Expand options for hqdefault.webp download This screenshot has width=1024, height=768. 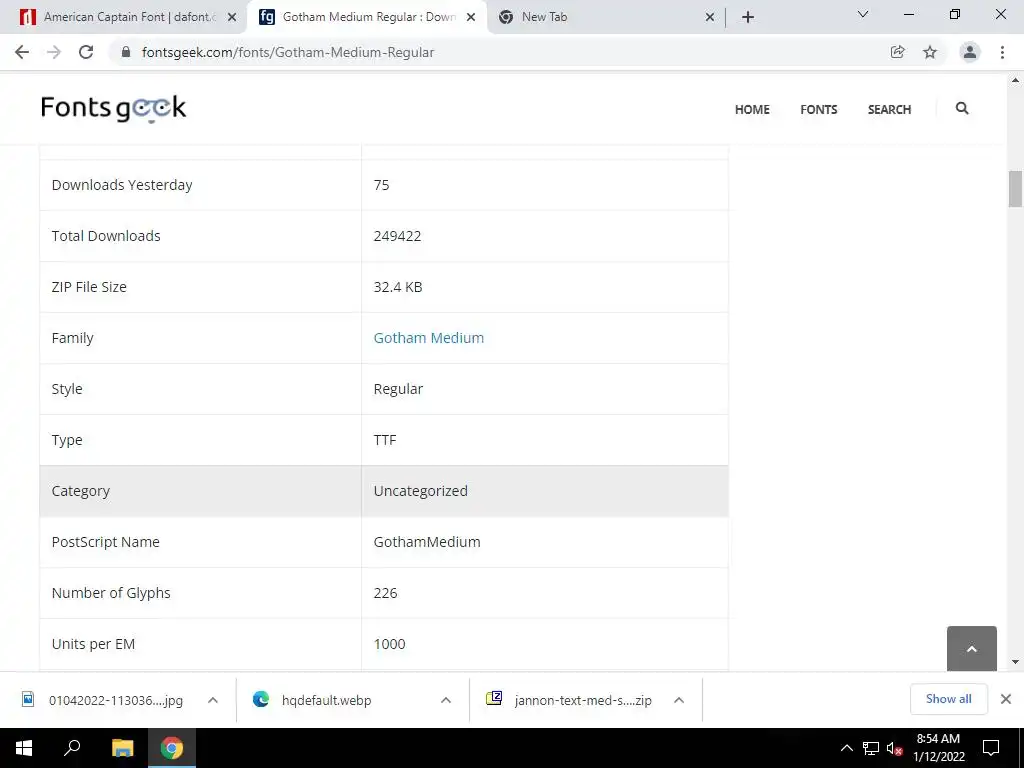pos(446,700)
